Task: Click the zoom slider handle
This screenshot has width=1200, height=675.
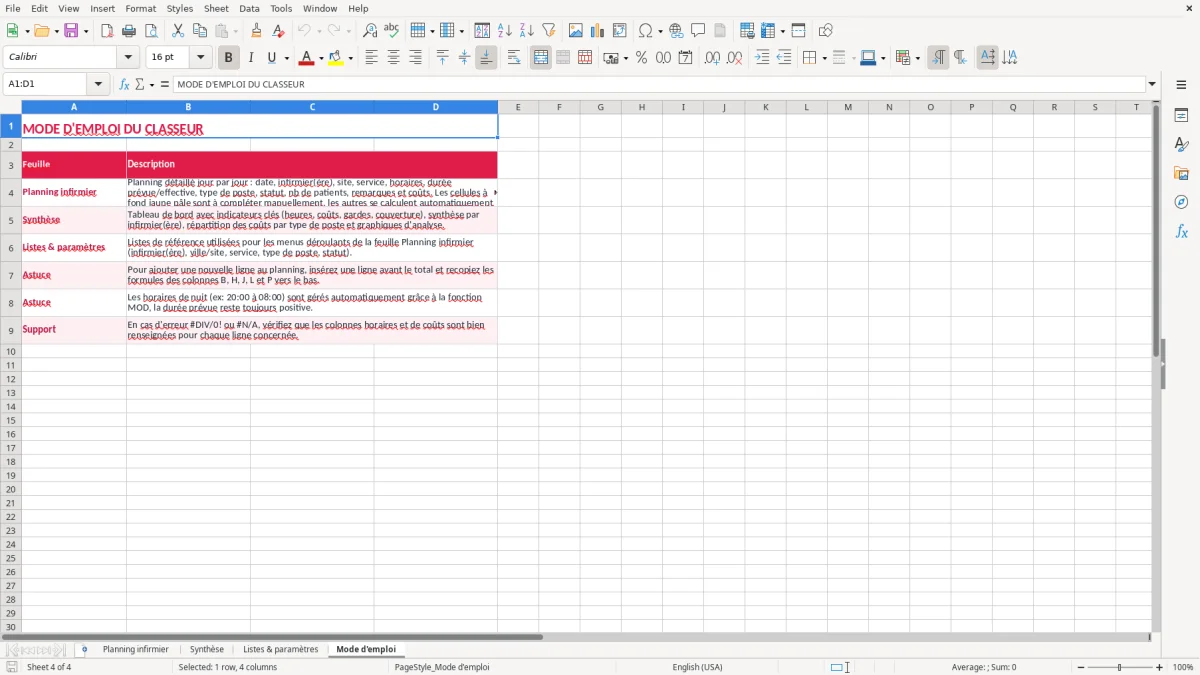Action: pos(1119,667)
